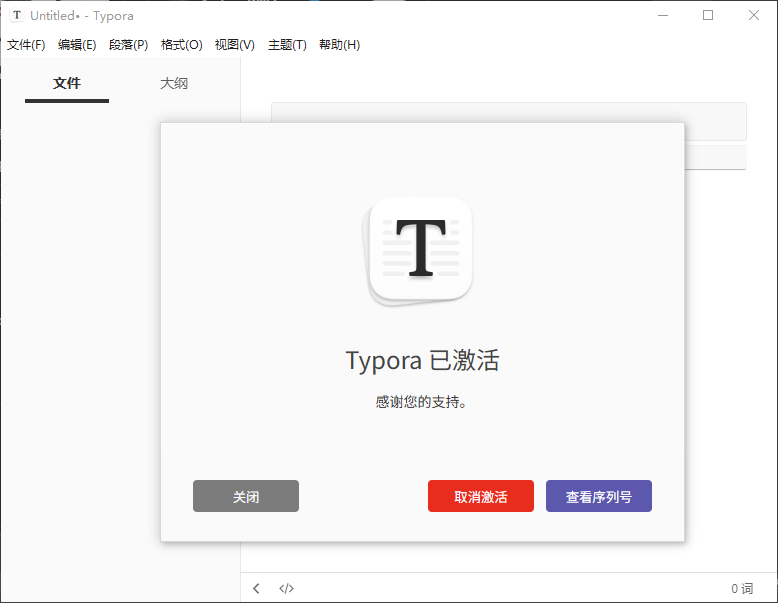Toggle source code mode icon
This screenshot has height=603, width=778.
(286, 589)
